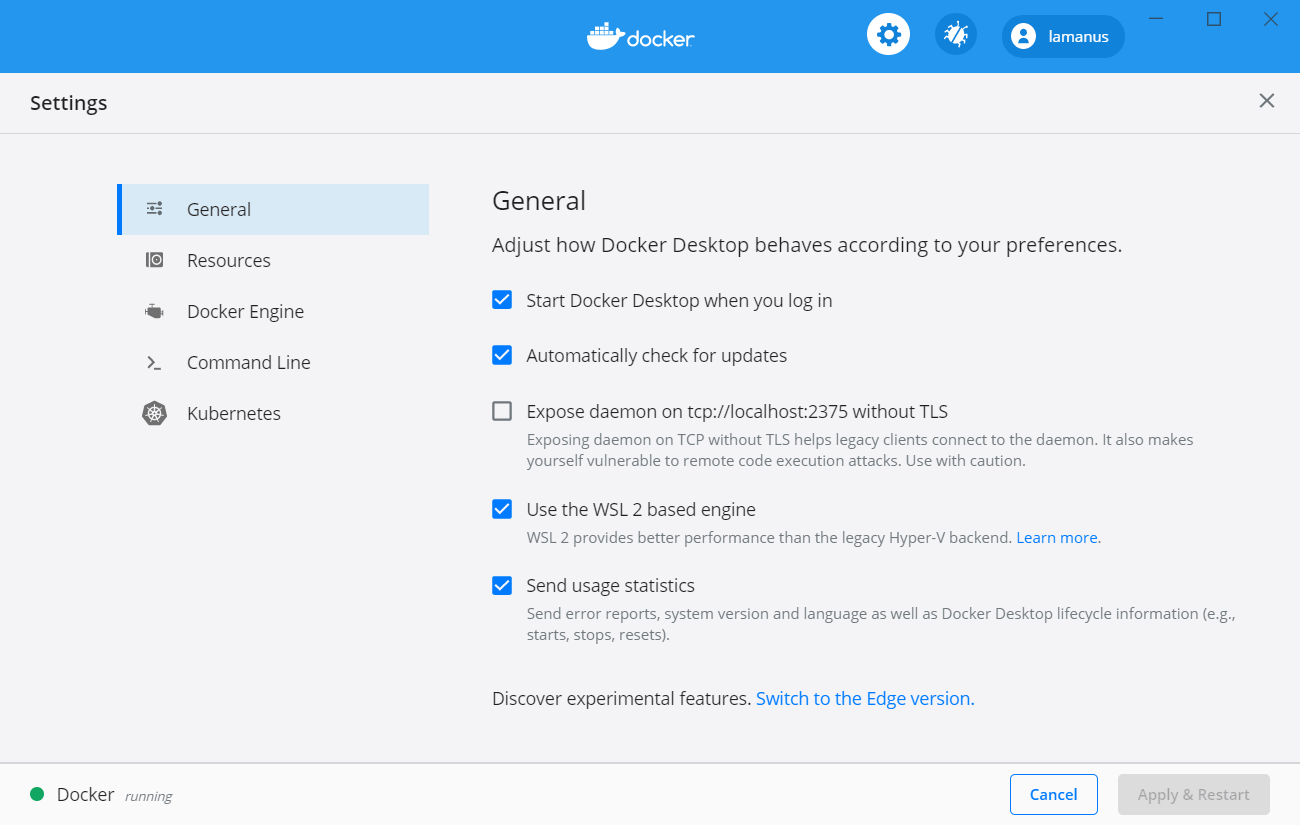Image resolution: width=1300 pixels, height=825 pixels.
Task: Click the Kubernetes wheel icon
Action: pos(154,413)
